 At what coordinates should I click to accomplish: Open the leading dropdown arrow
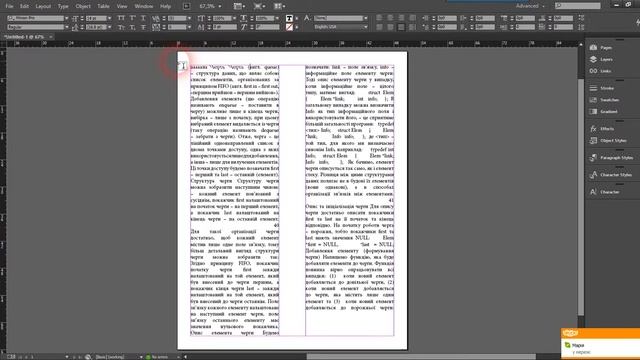[109, 27]
